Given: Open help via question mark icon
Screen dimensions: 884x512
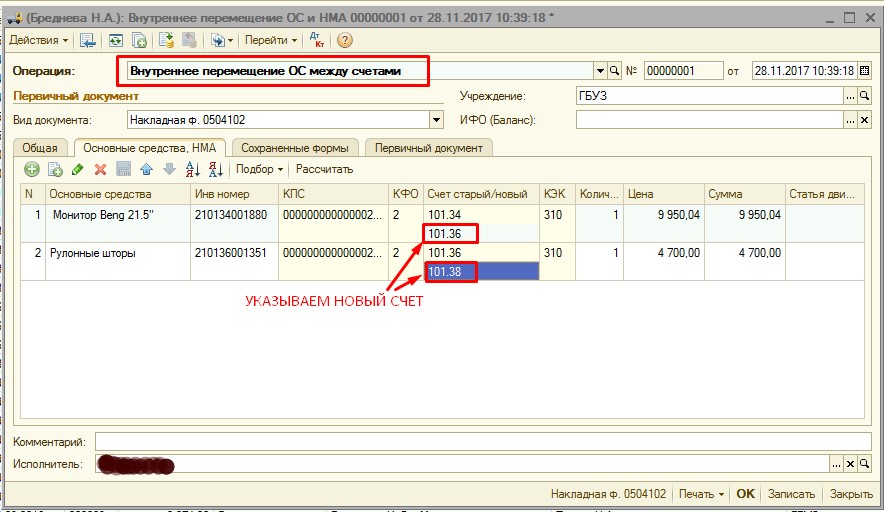Looking at the screenshot, I should (x=345, y=40).
